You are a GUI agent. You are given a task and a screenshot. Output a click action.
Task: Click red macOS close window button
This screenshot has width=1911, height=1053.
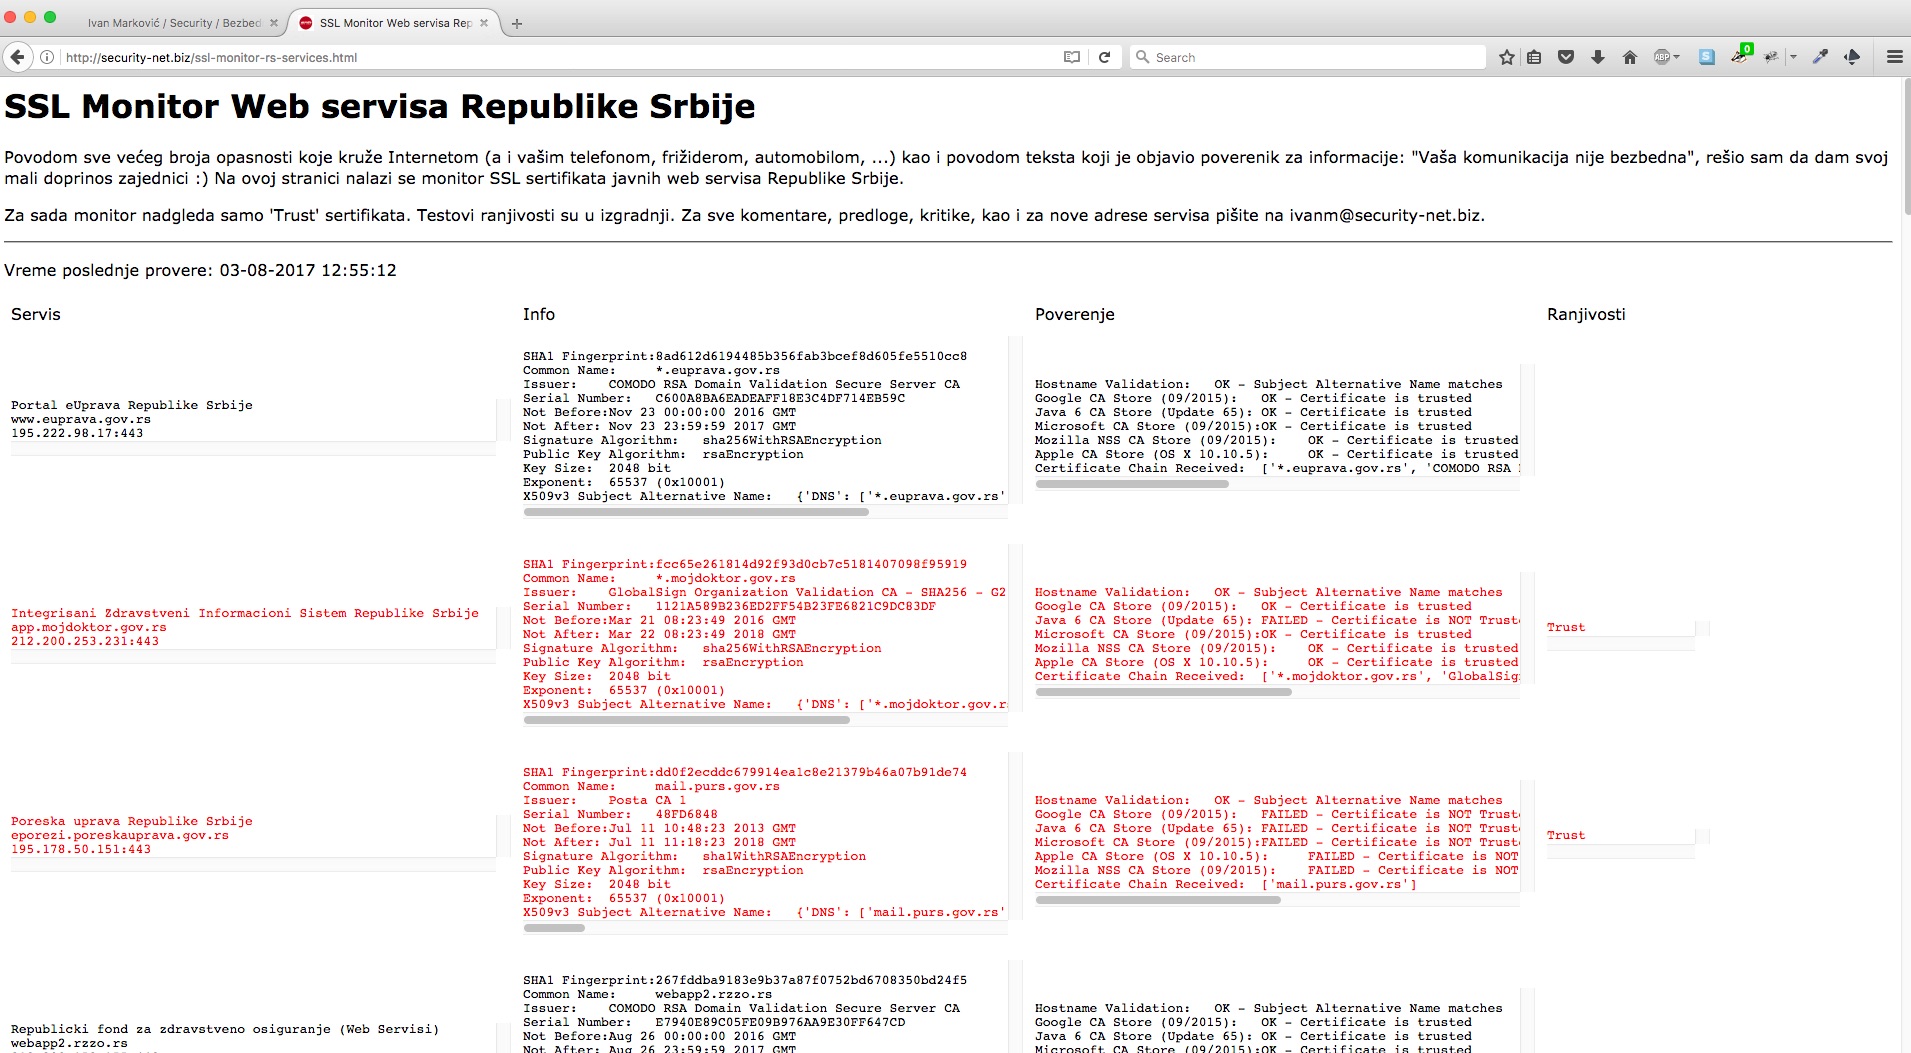[x=11, y=17]
